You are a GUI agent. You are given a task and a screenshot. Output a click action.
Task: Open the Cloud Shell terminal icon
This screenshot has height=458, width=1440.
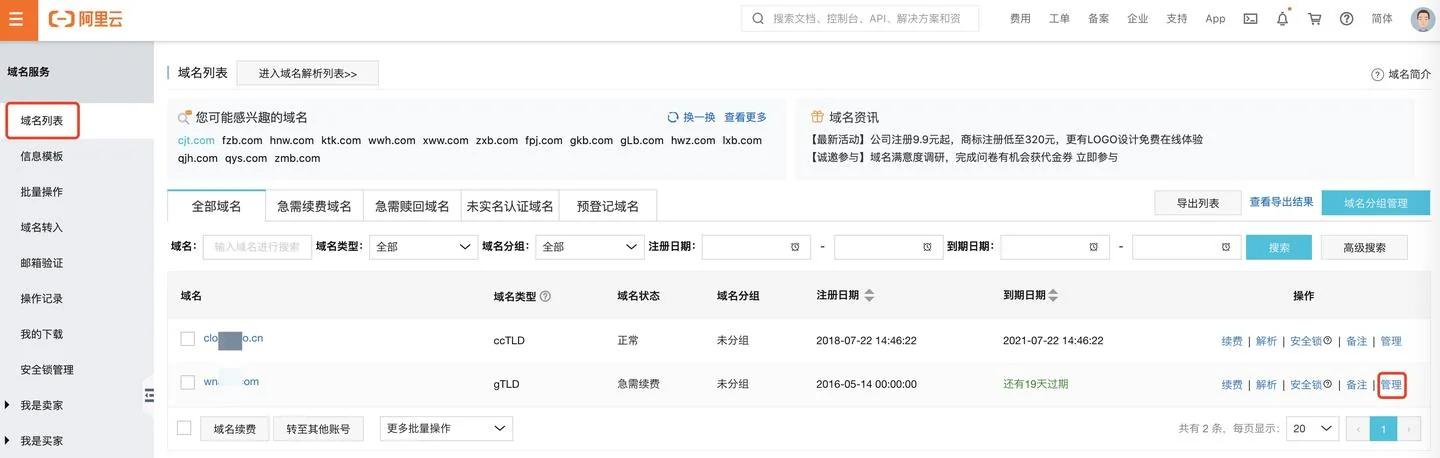click(1250, 19)
